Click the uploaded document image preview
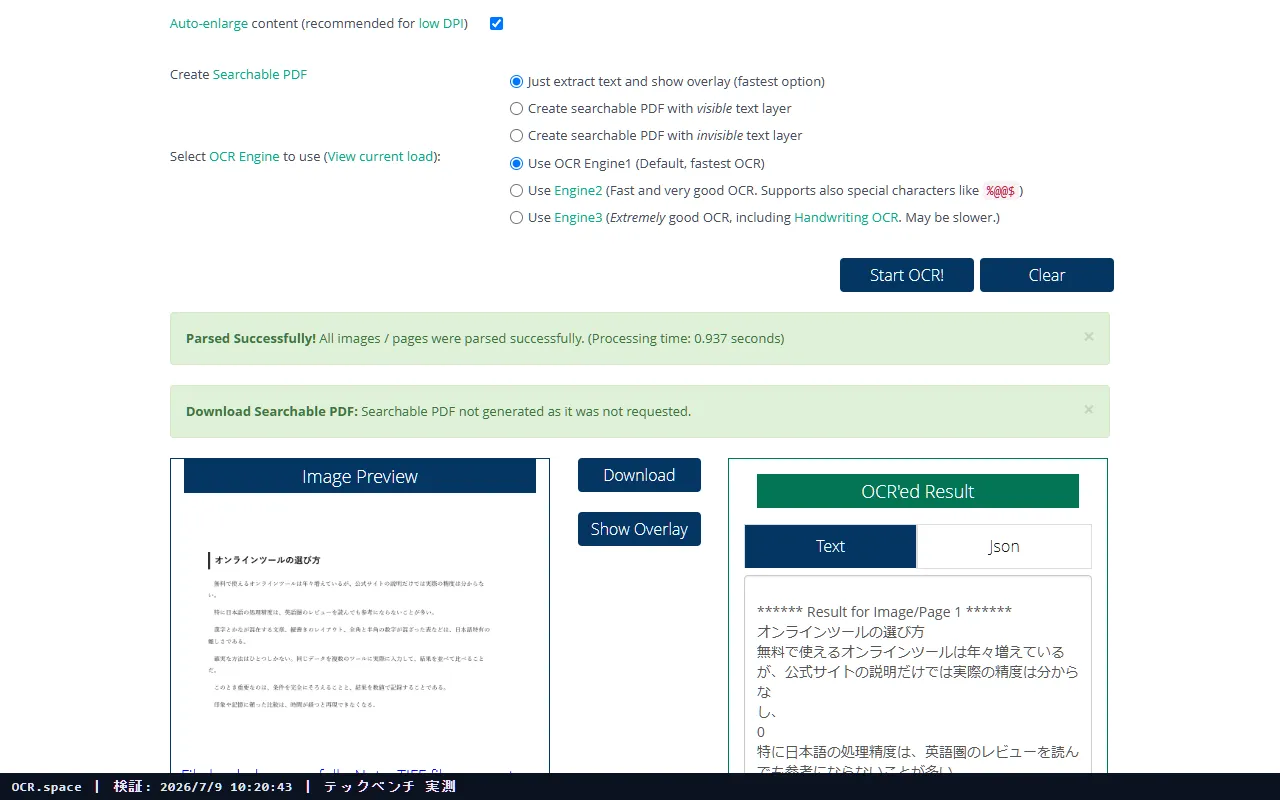The image size is (1280, 800). [x=360, y=630]
